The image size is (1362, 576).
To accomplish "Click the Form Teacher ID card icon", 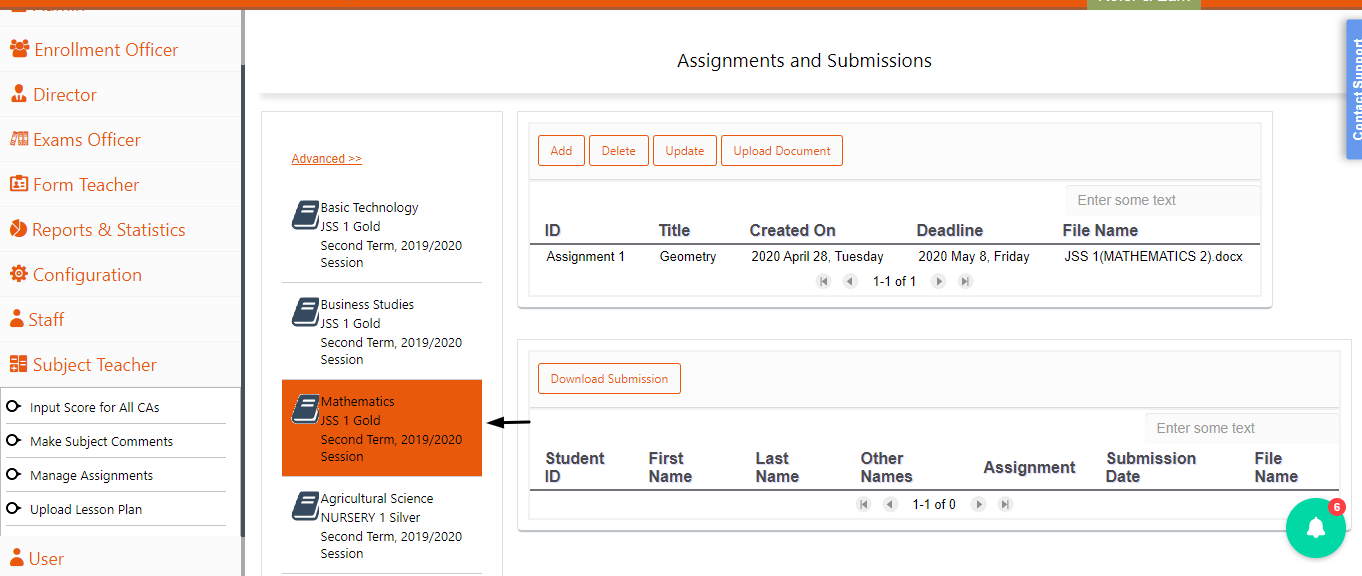I will pyautogui.click(x=18, y=184).
